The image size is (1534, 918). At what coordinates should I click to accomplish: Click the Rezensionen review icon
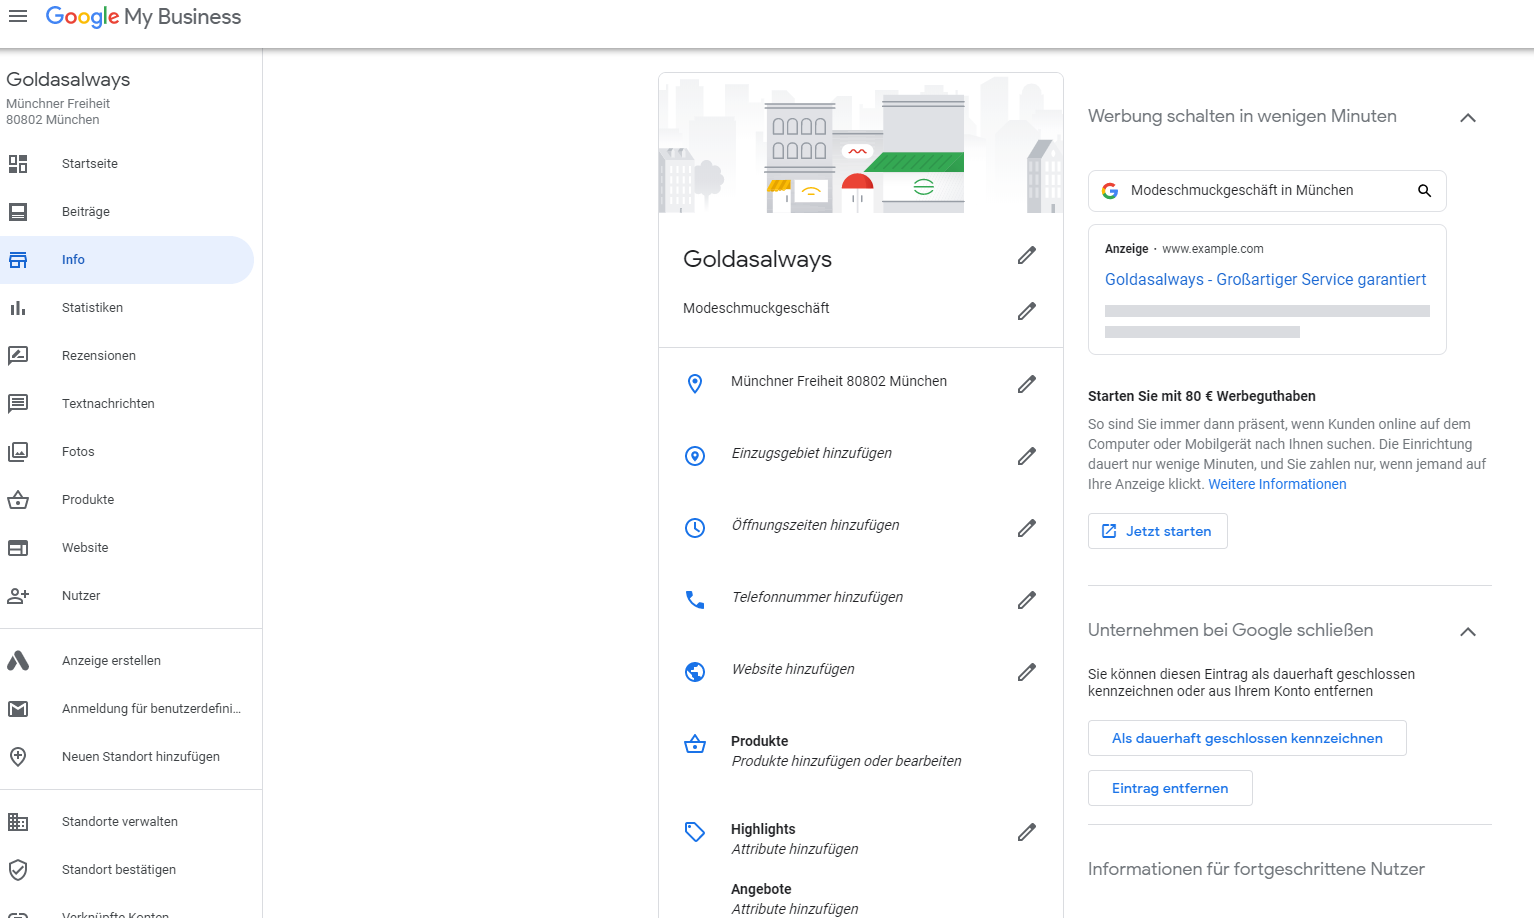18,356
